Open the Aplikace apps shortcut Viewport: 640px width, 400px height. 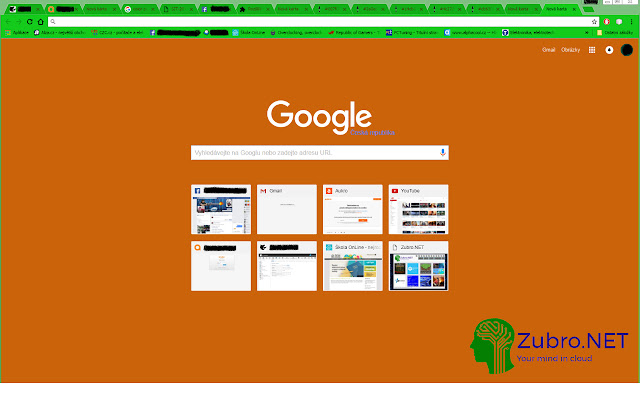pyautogui.click(x=17, y=33)
